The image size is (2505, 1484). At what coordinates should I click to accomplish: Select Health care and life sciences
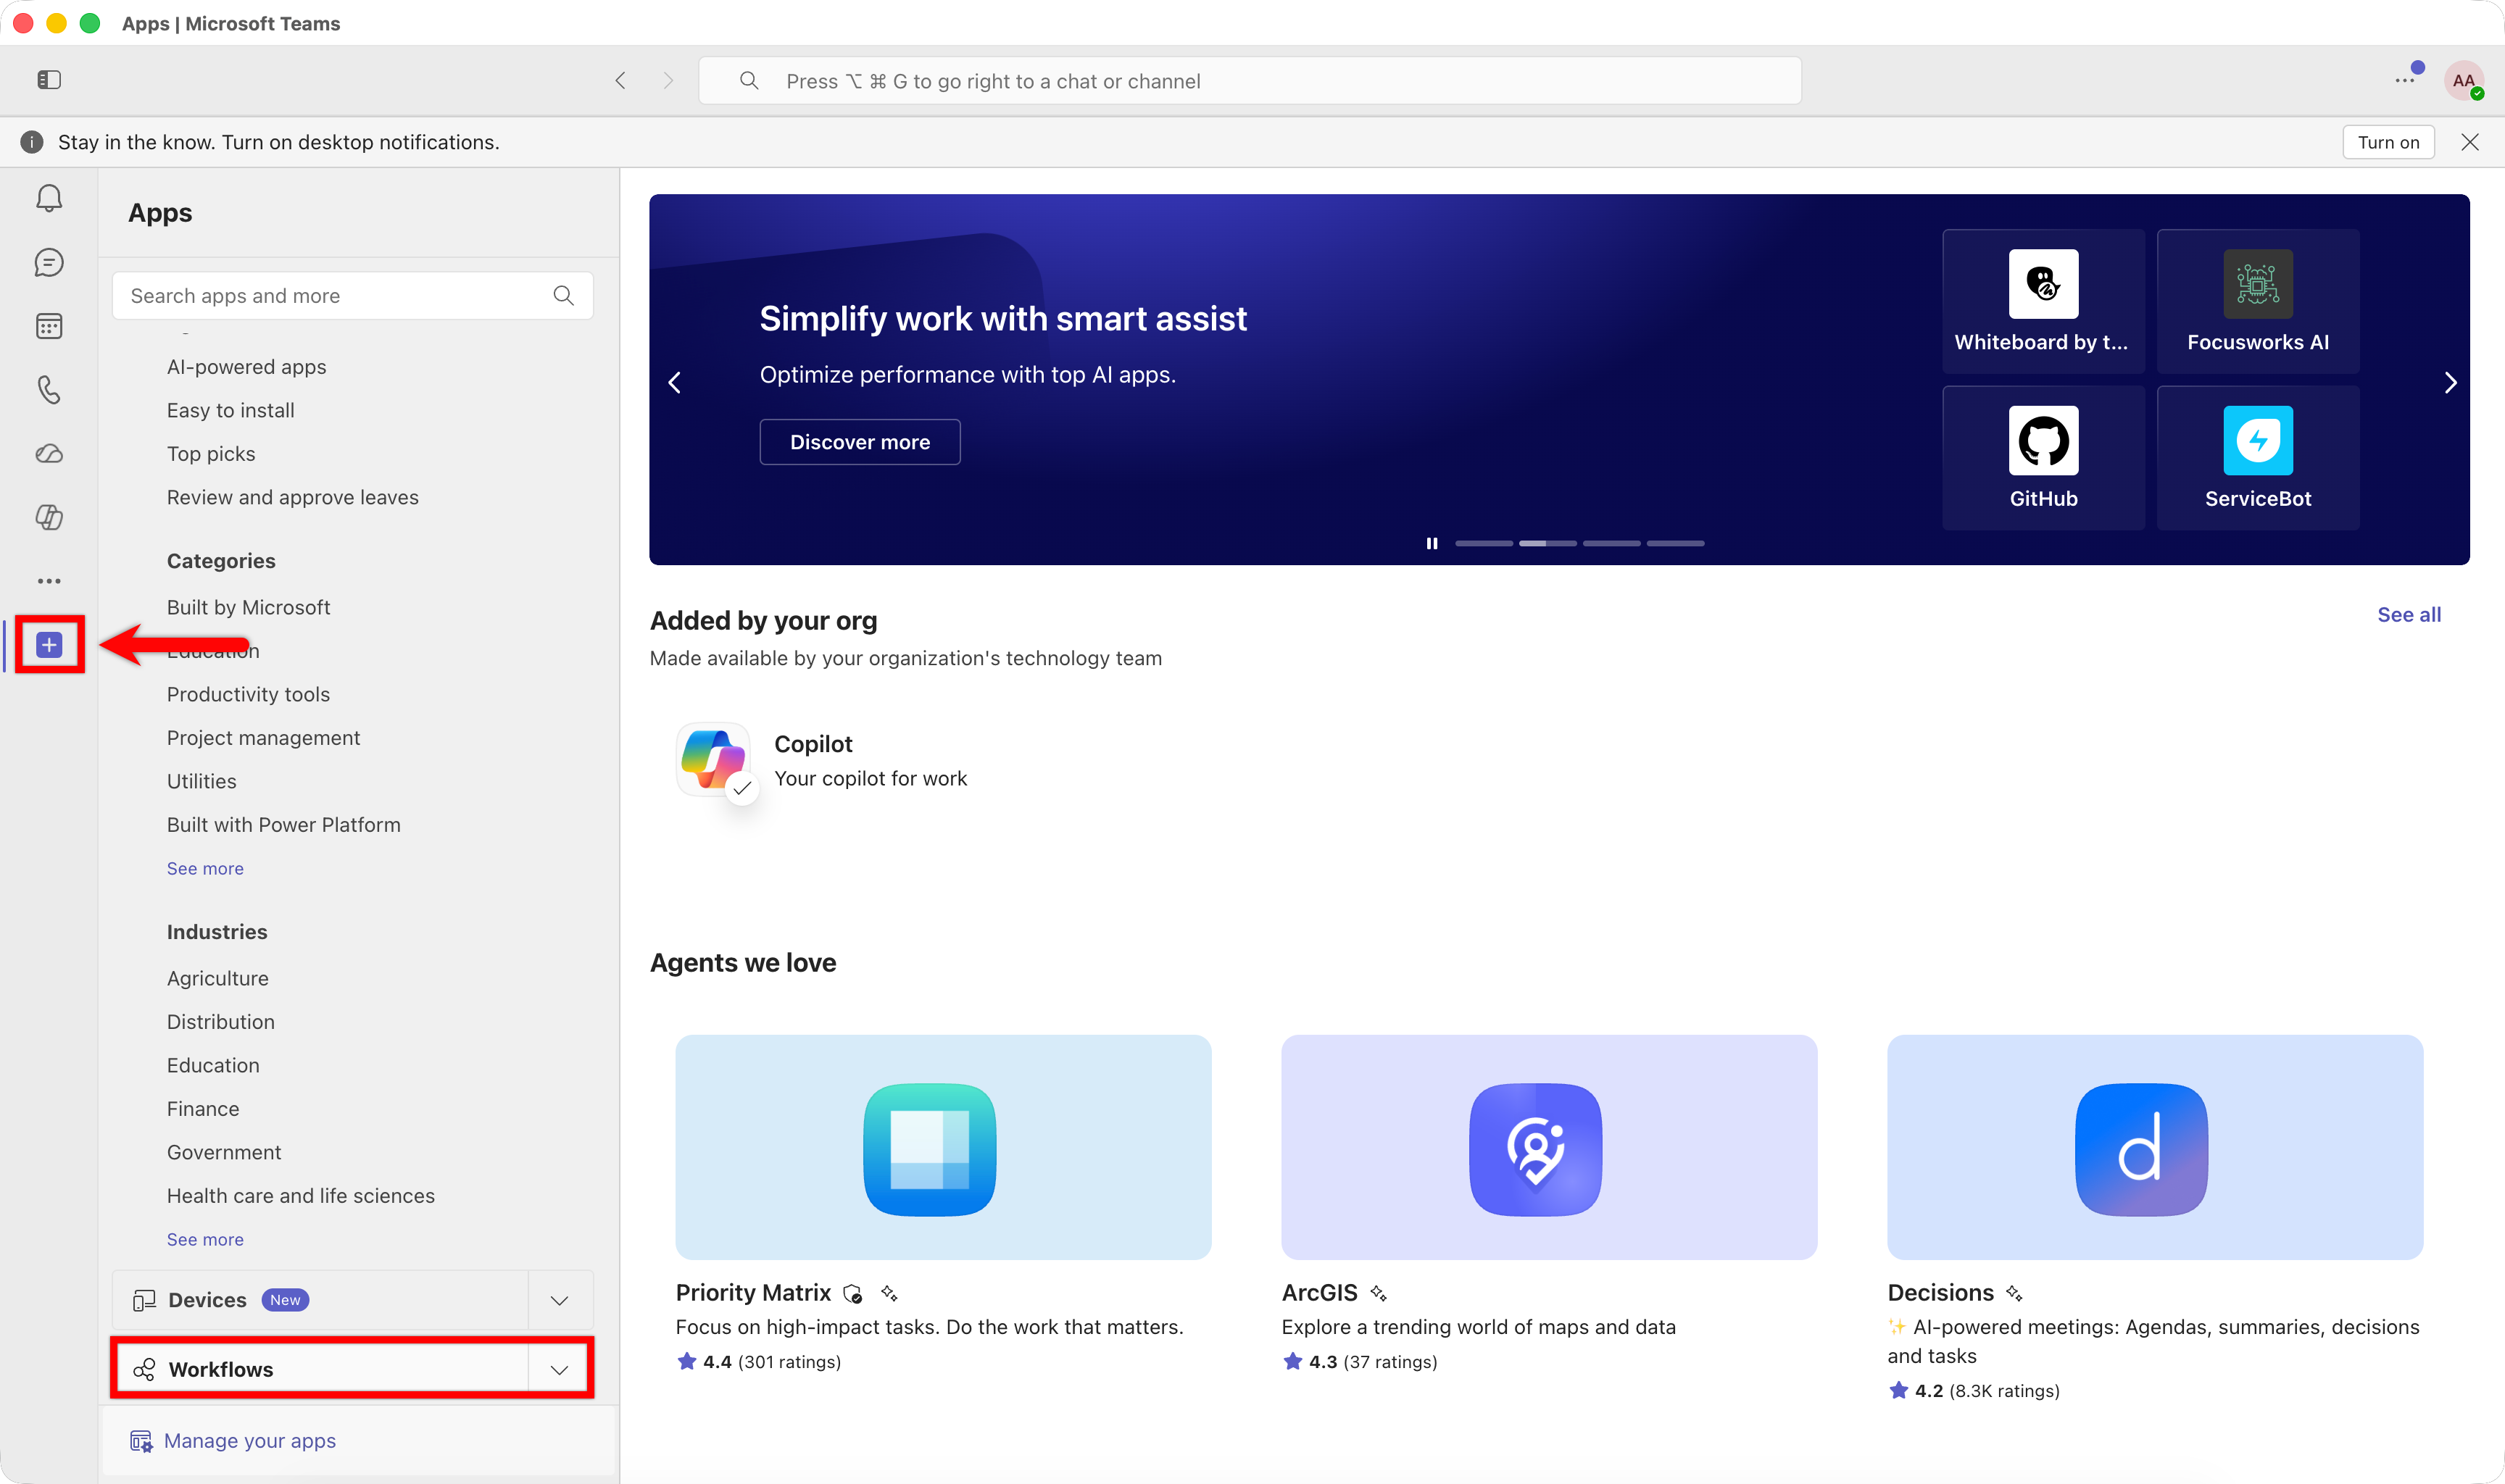pyautogui.click(x=300, y=1196)
